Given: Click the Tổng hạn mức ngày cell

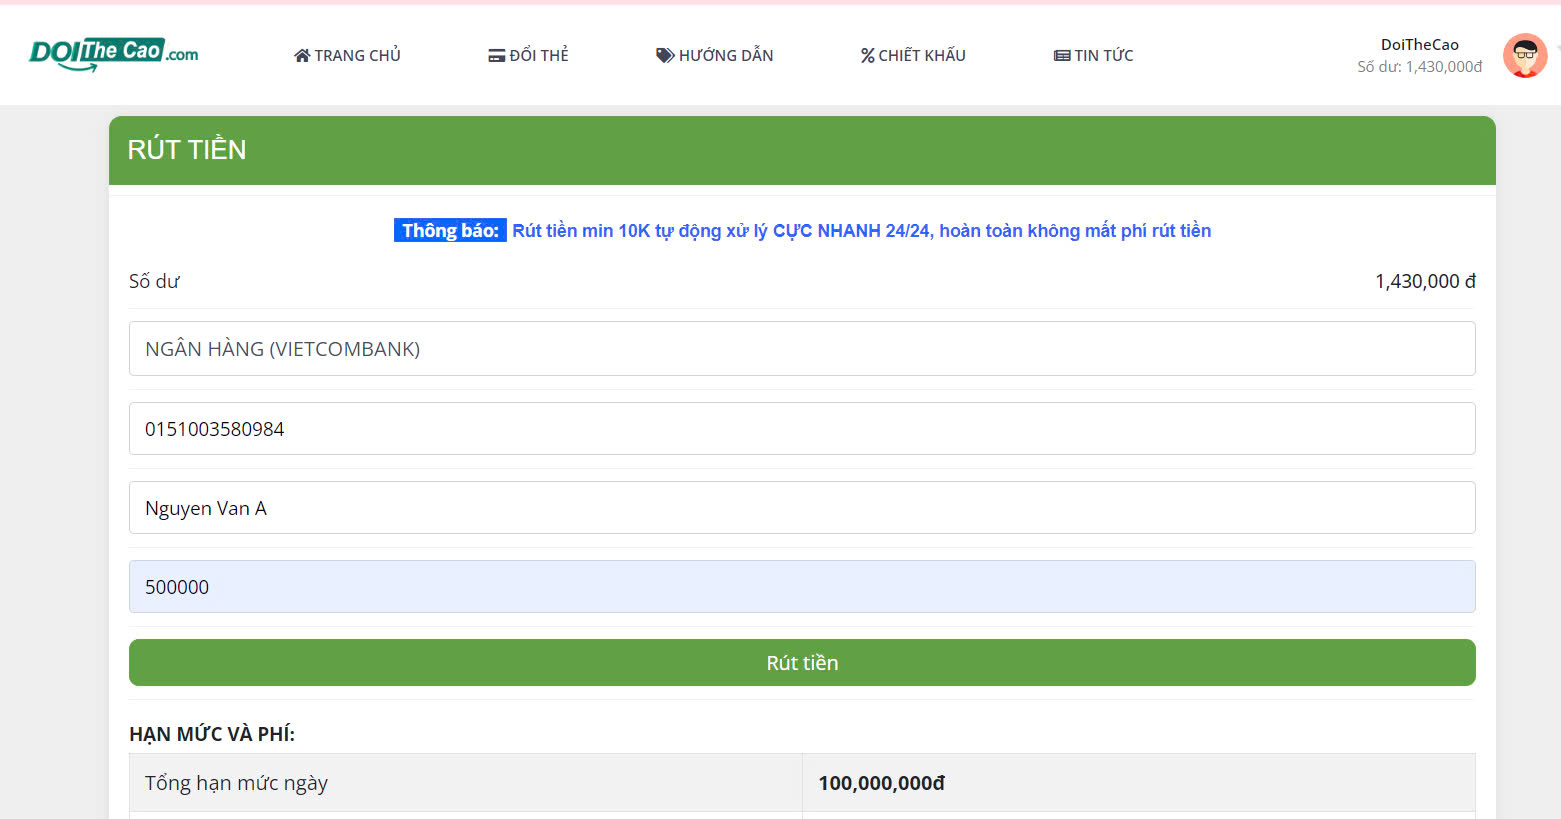Looking at the screenshot, I should [466, 783].
